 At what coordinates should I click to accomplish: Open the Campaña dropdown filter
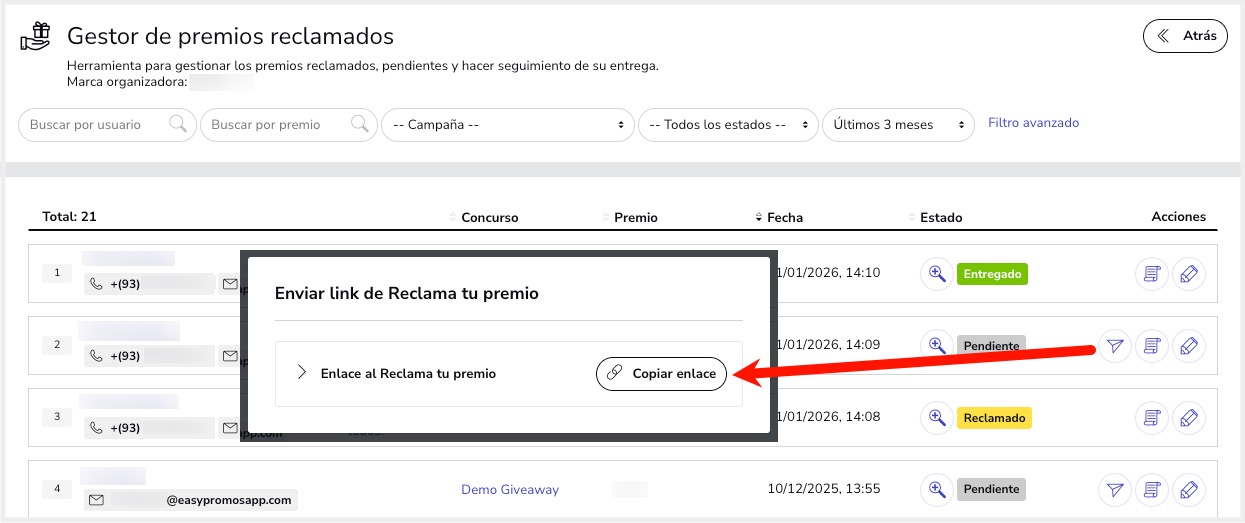tap(508, 125)
